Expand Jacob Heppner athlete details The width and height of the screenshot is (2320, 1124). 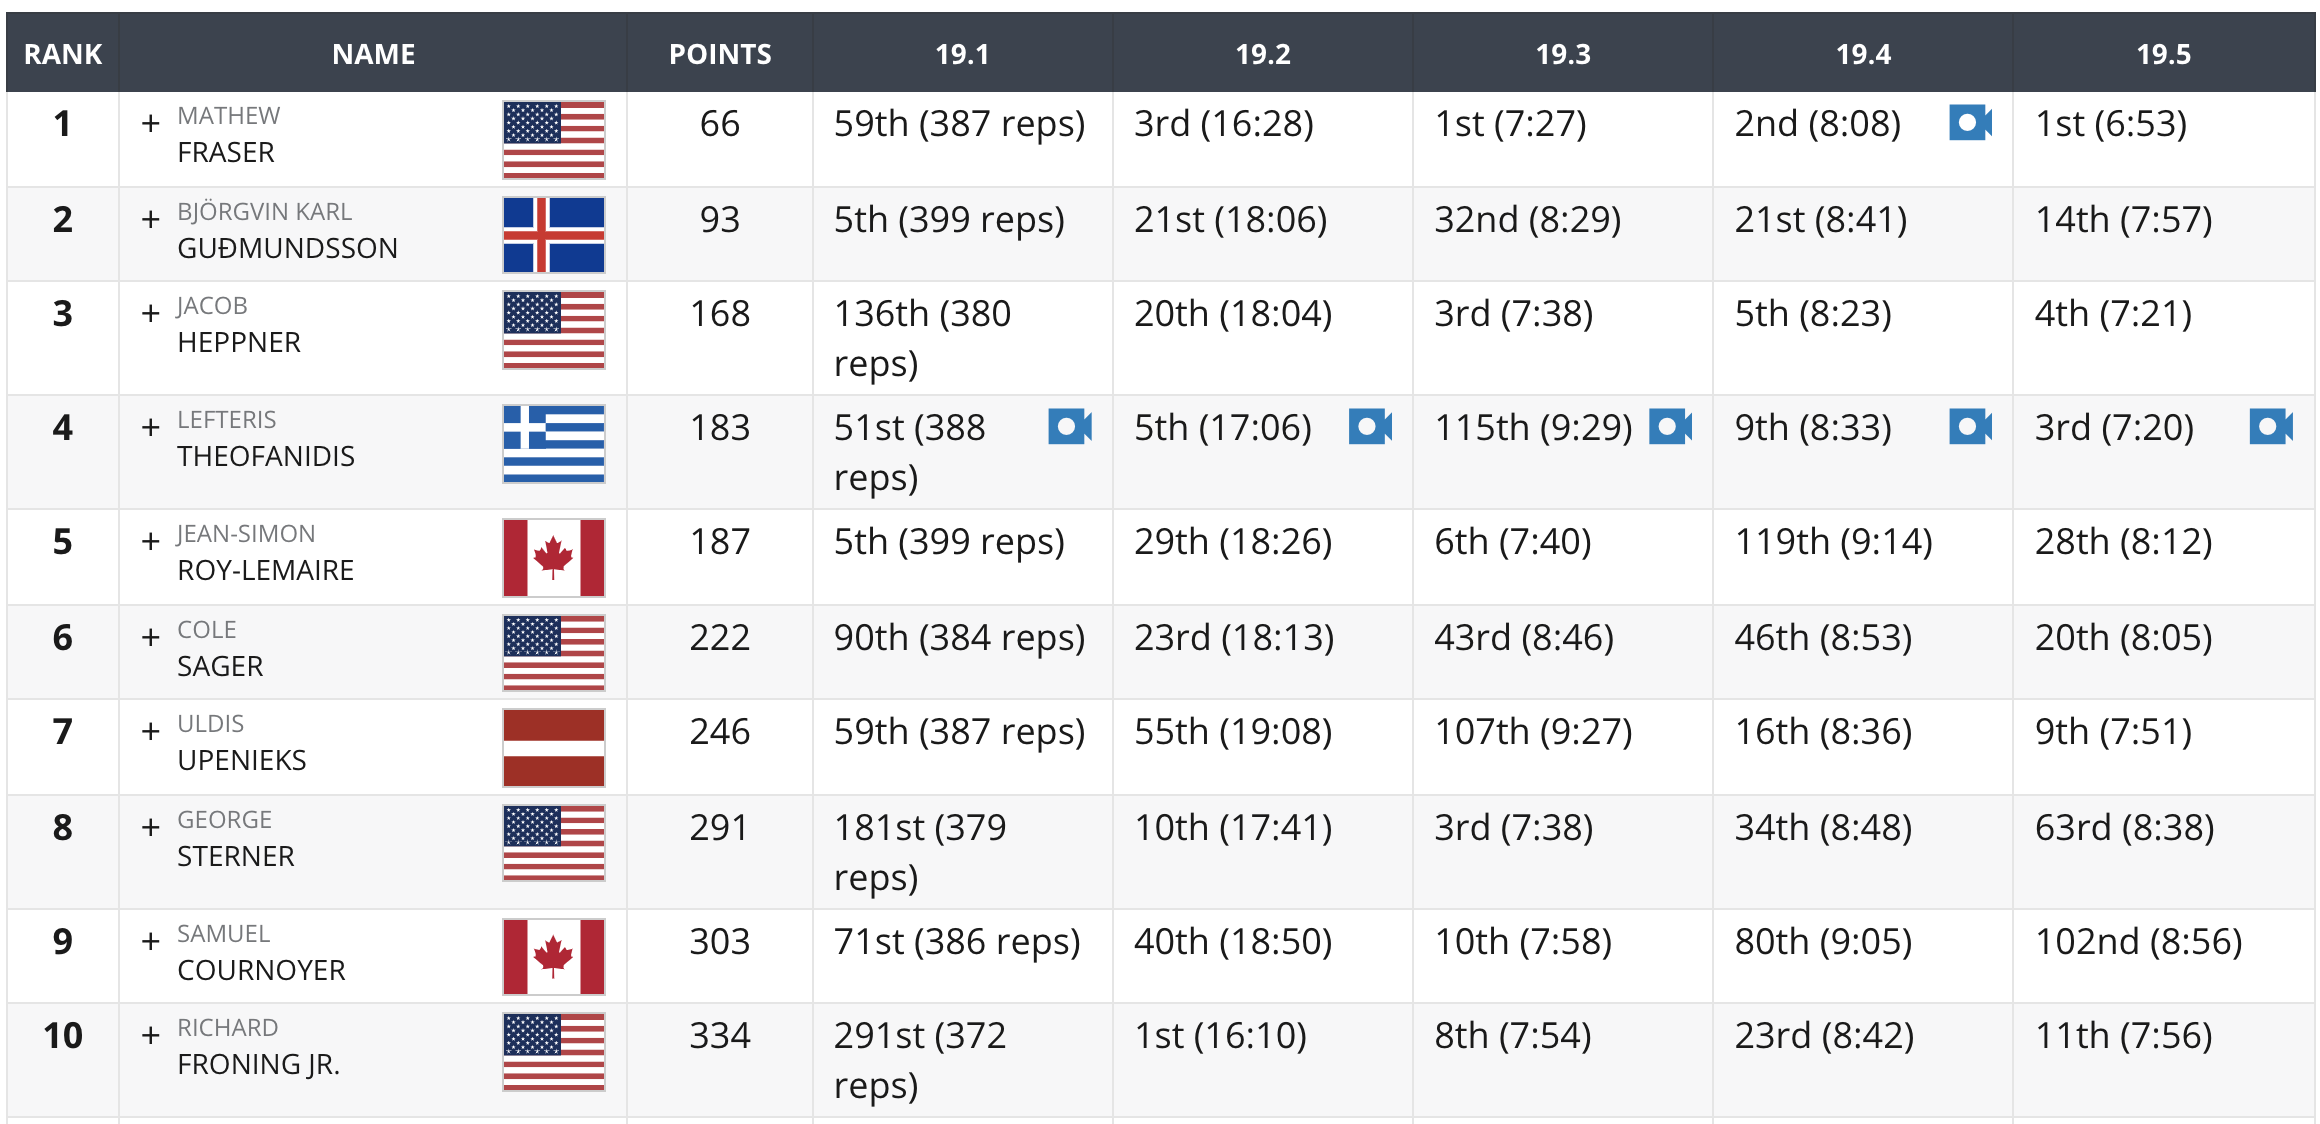(151, 313)
